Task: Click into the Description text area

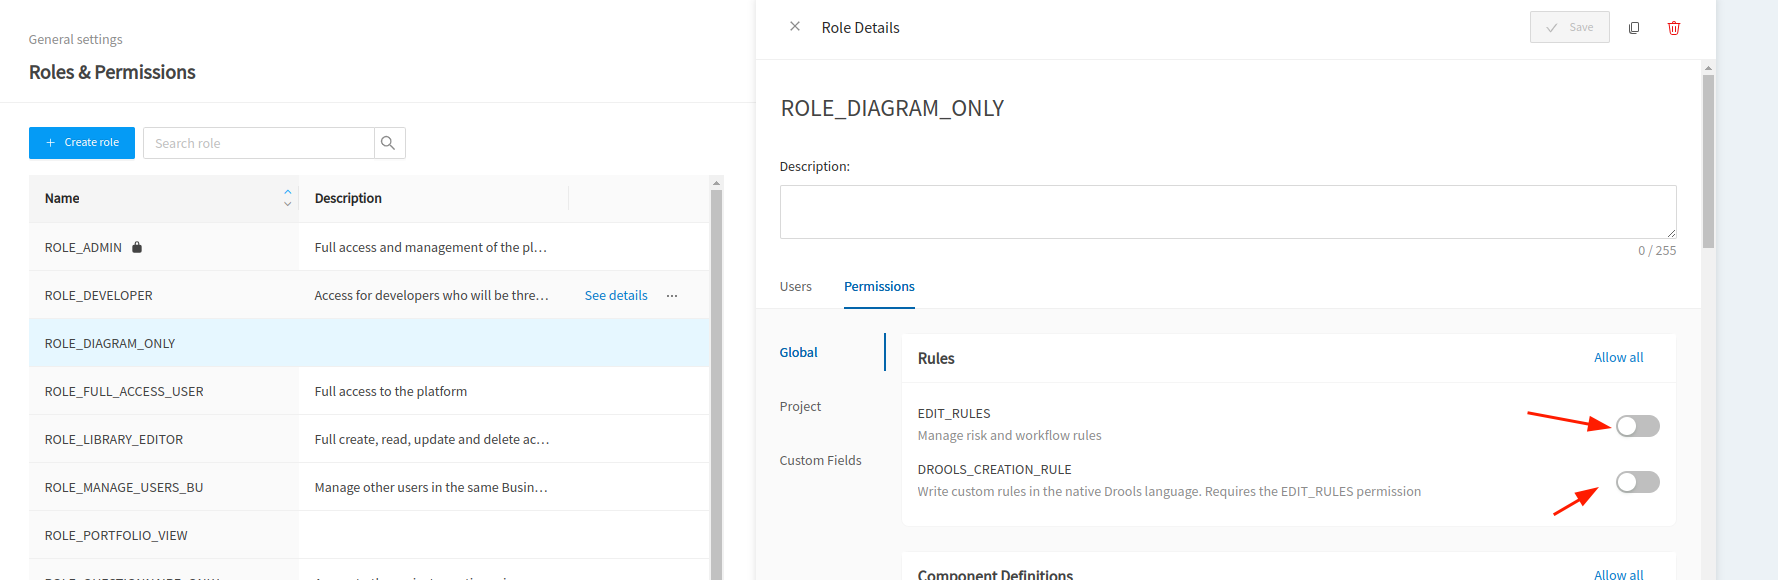Action: [1228, 212]
